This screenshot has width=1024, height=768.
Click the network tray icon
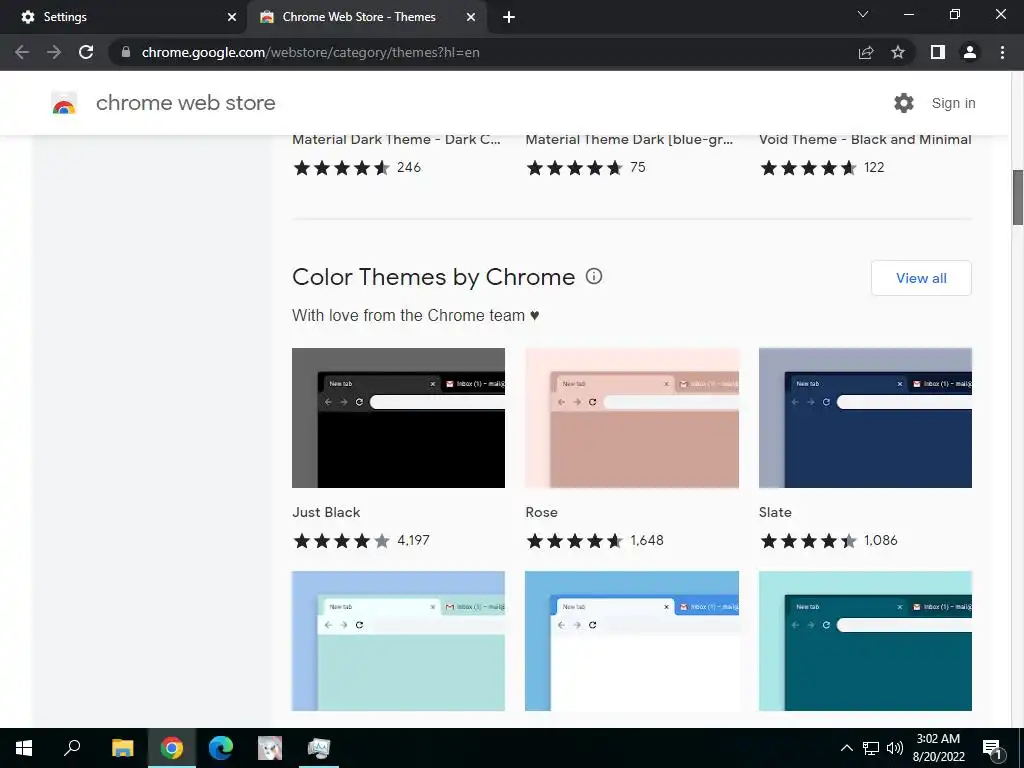pyautogui.click(x=871, y=748)
